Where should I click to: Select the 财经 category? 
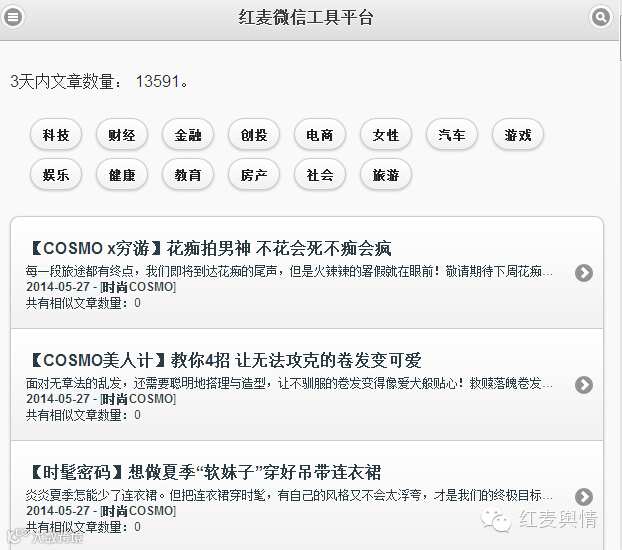(x=122, y=135)
